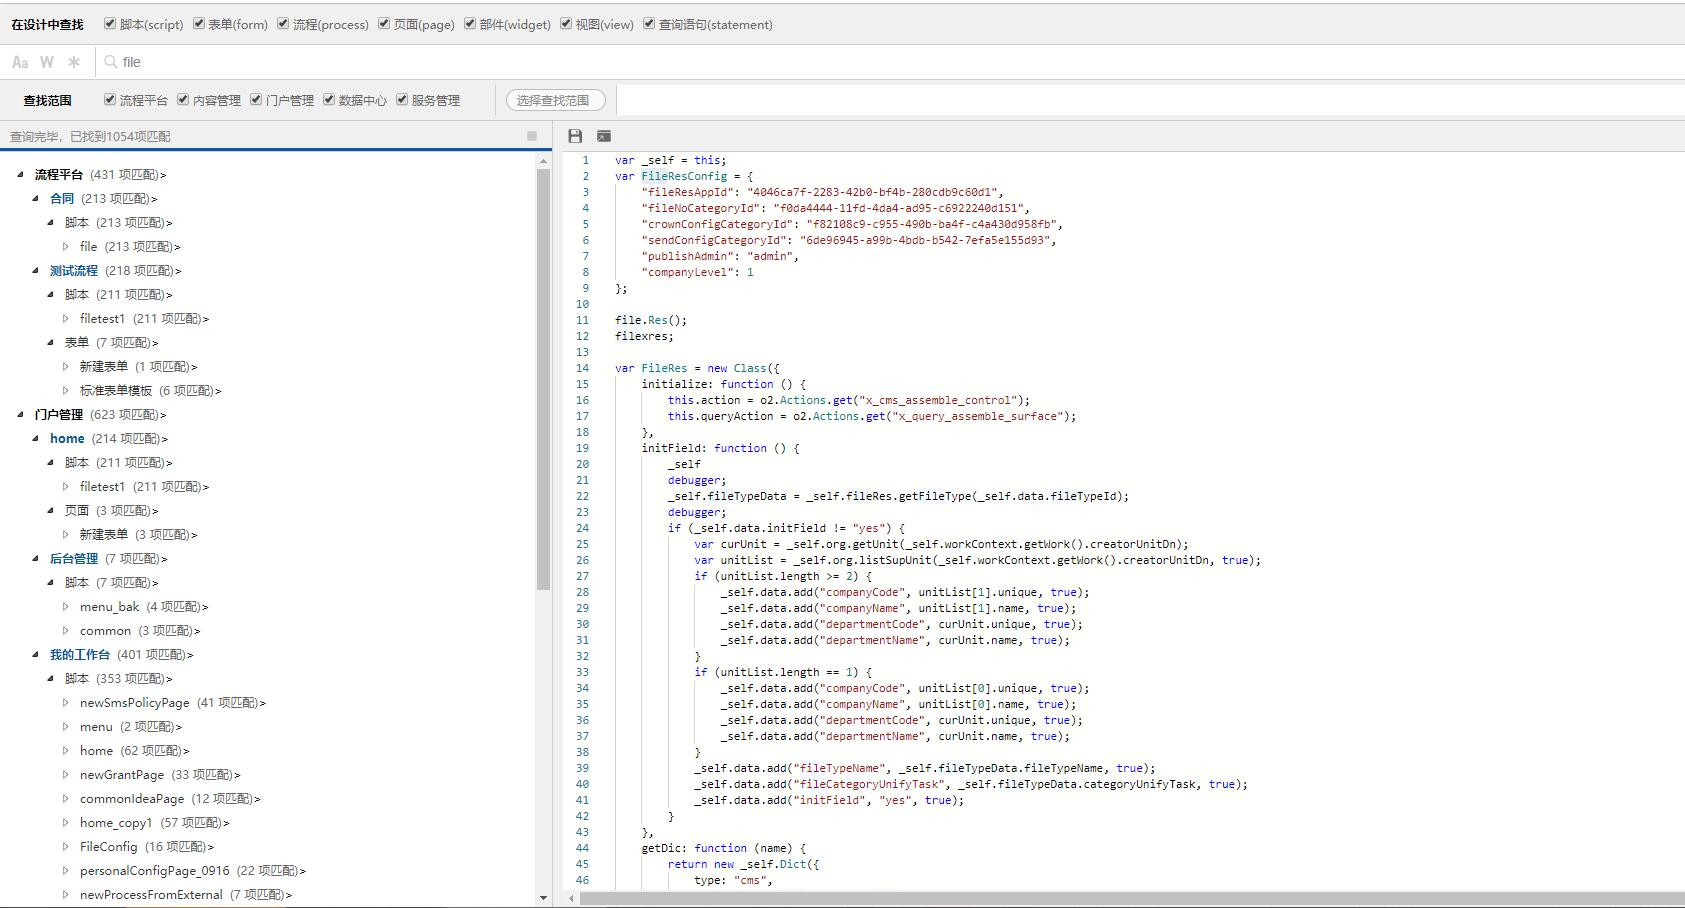Select menu (2 项匹配) script result

131,726
